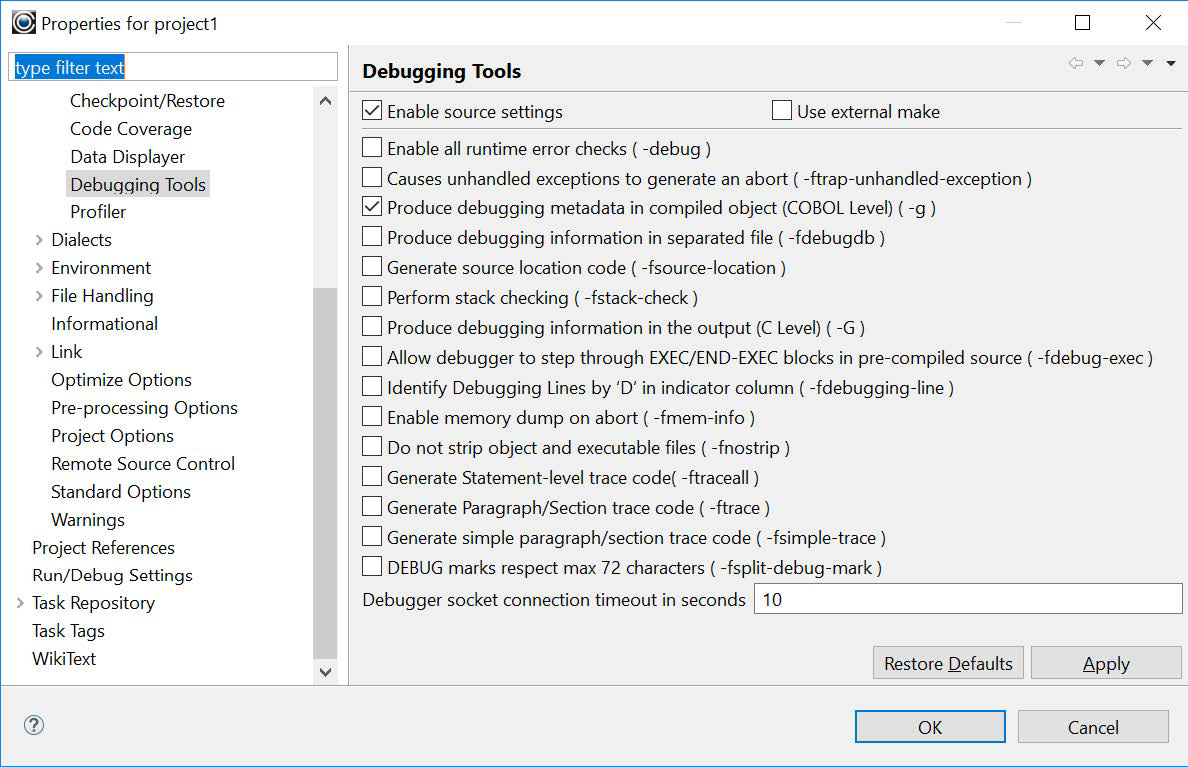Click the back navigation arrow
Viewport: 1188px width, 767px height.
(x=1076, y=63)
